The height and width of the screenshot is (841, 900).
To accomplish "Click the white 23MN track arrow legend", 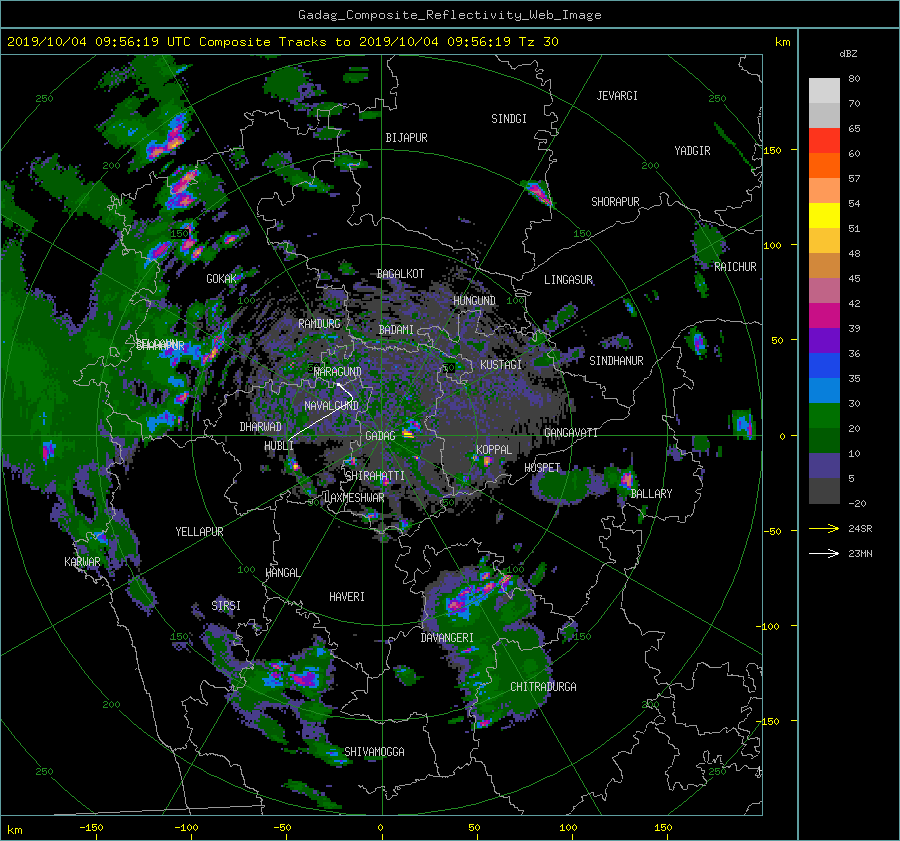I will 824,553.
